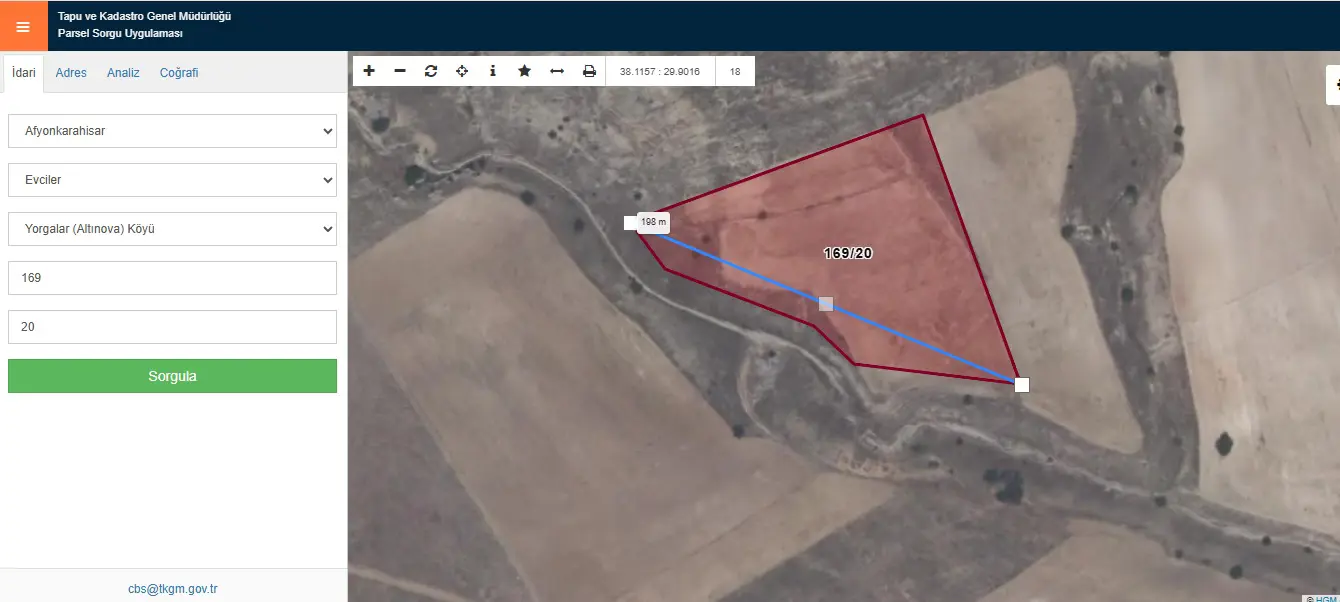Select the distance measure tool
This screenshot has height=602, width=1340.
tap(557, 71)
